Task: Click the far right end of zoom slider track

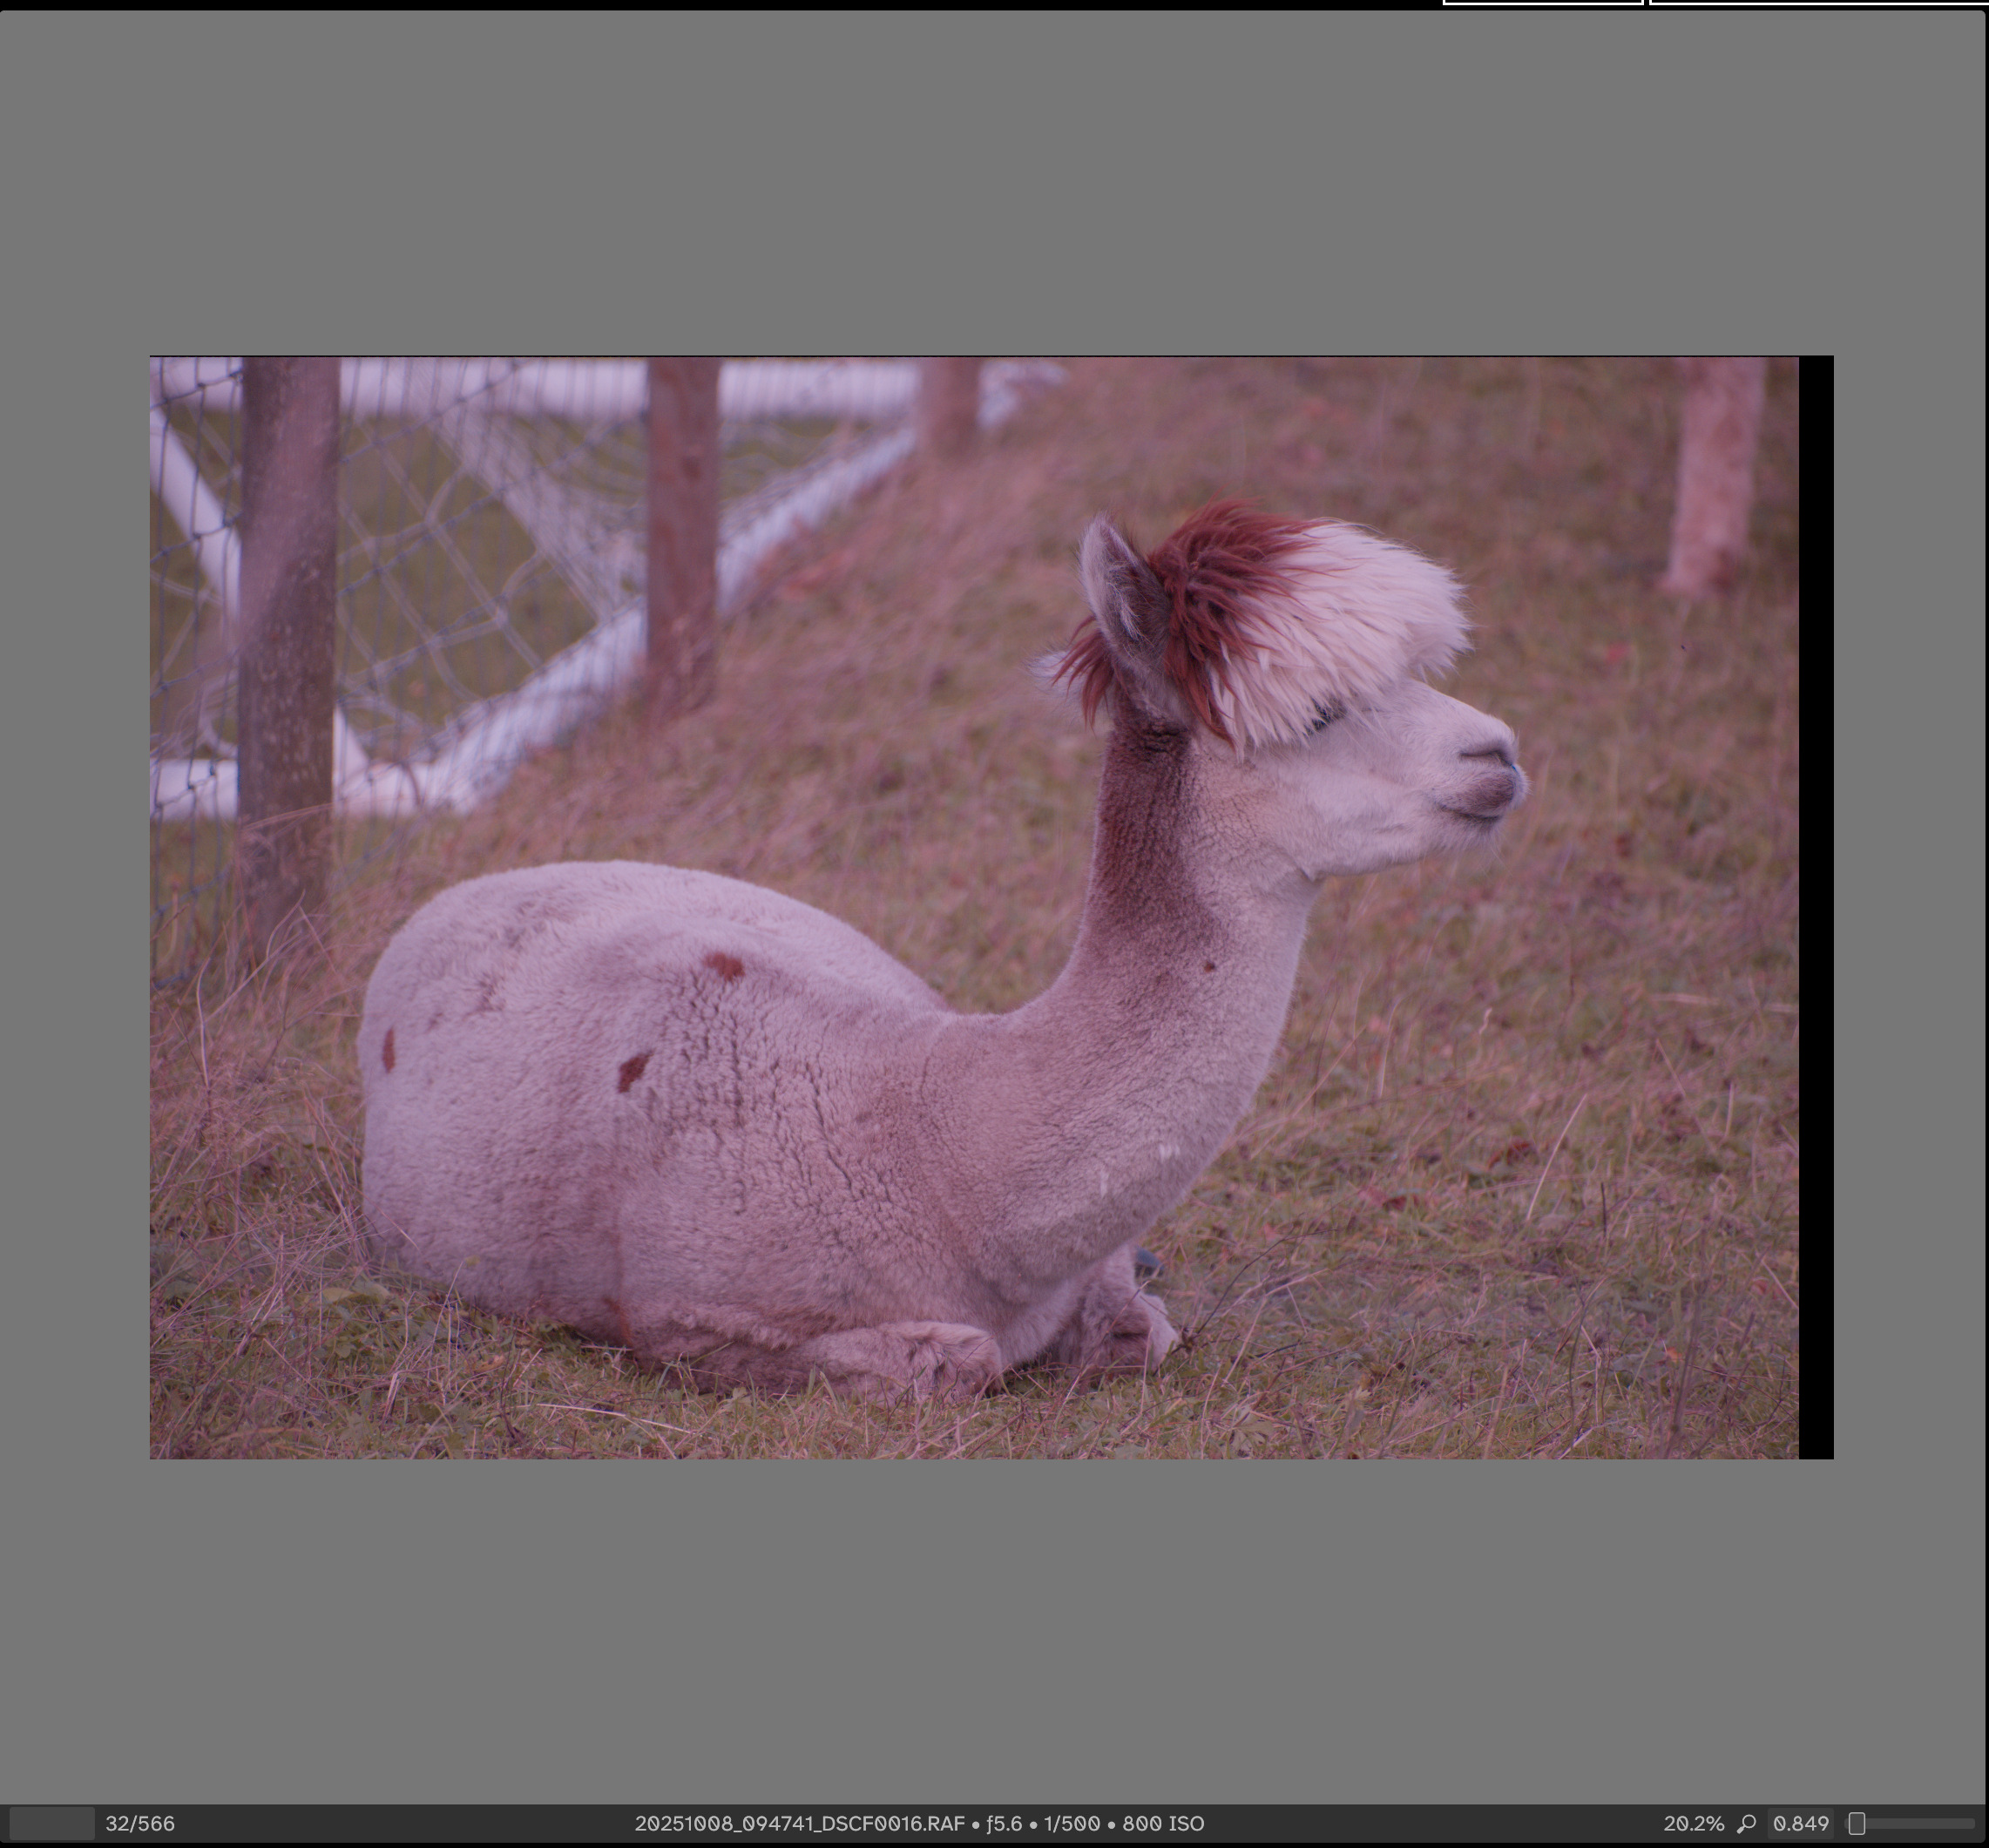Action: (1972, 1823)
